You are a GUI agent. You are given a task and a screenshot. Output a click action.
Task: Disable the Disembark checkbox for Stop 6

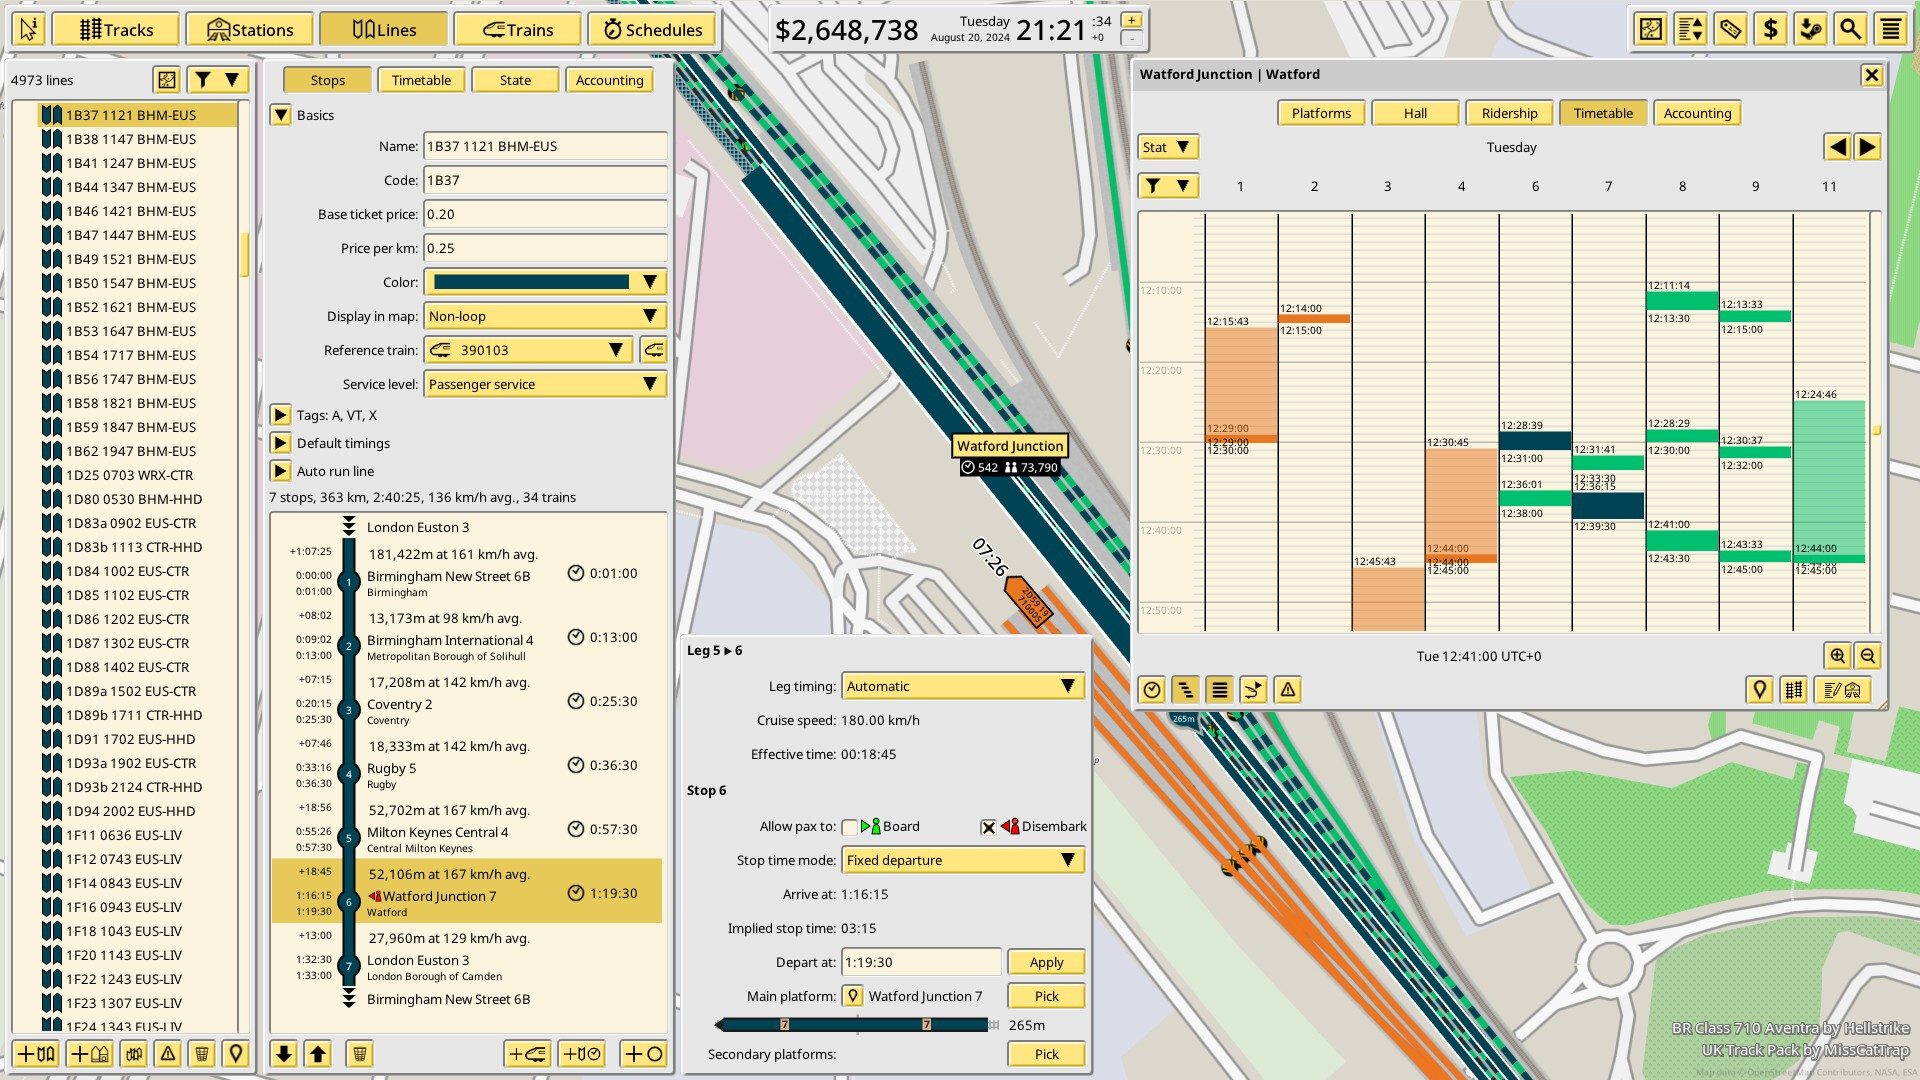click(x=988, y=827)
